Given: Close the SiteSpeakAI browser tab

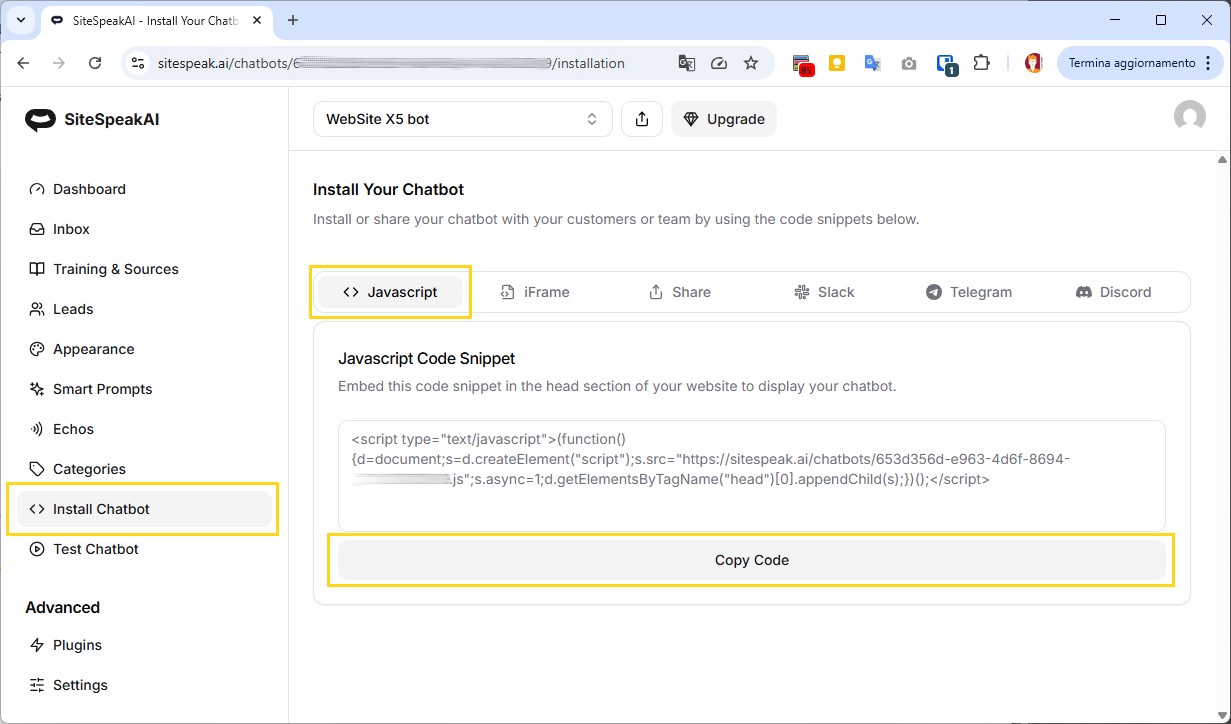Looking at the screenshot, I should coord(258,20).
